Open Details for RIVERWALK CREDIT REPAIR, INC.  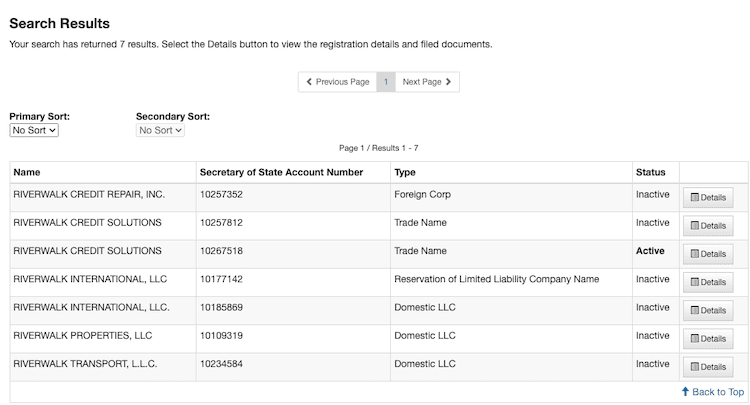pos(708,197)
